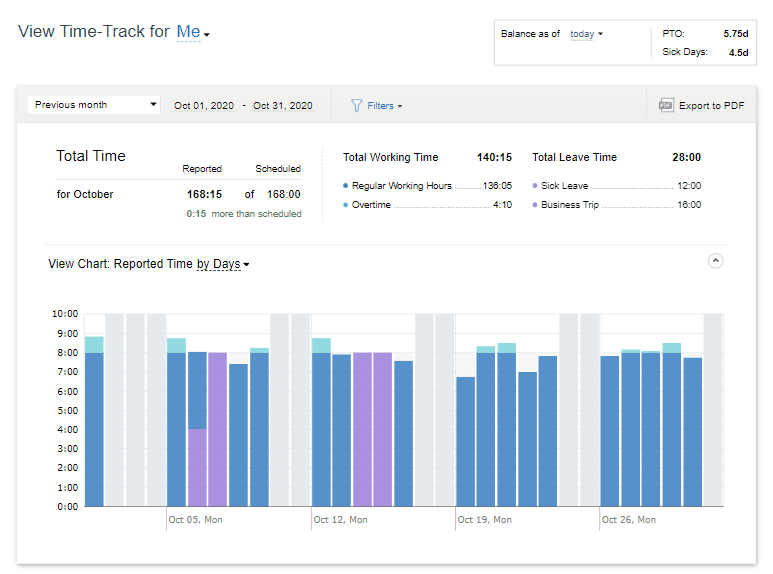Click '0:15 more than scheduled' text
Screen dimensions: 773x574
[244, 214]
